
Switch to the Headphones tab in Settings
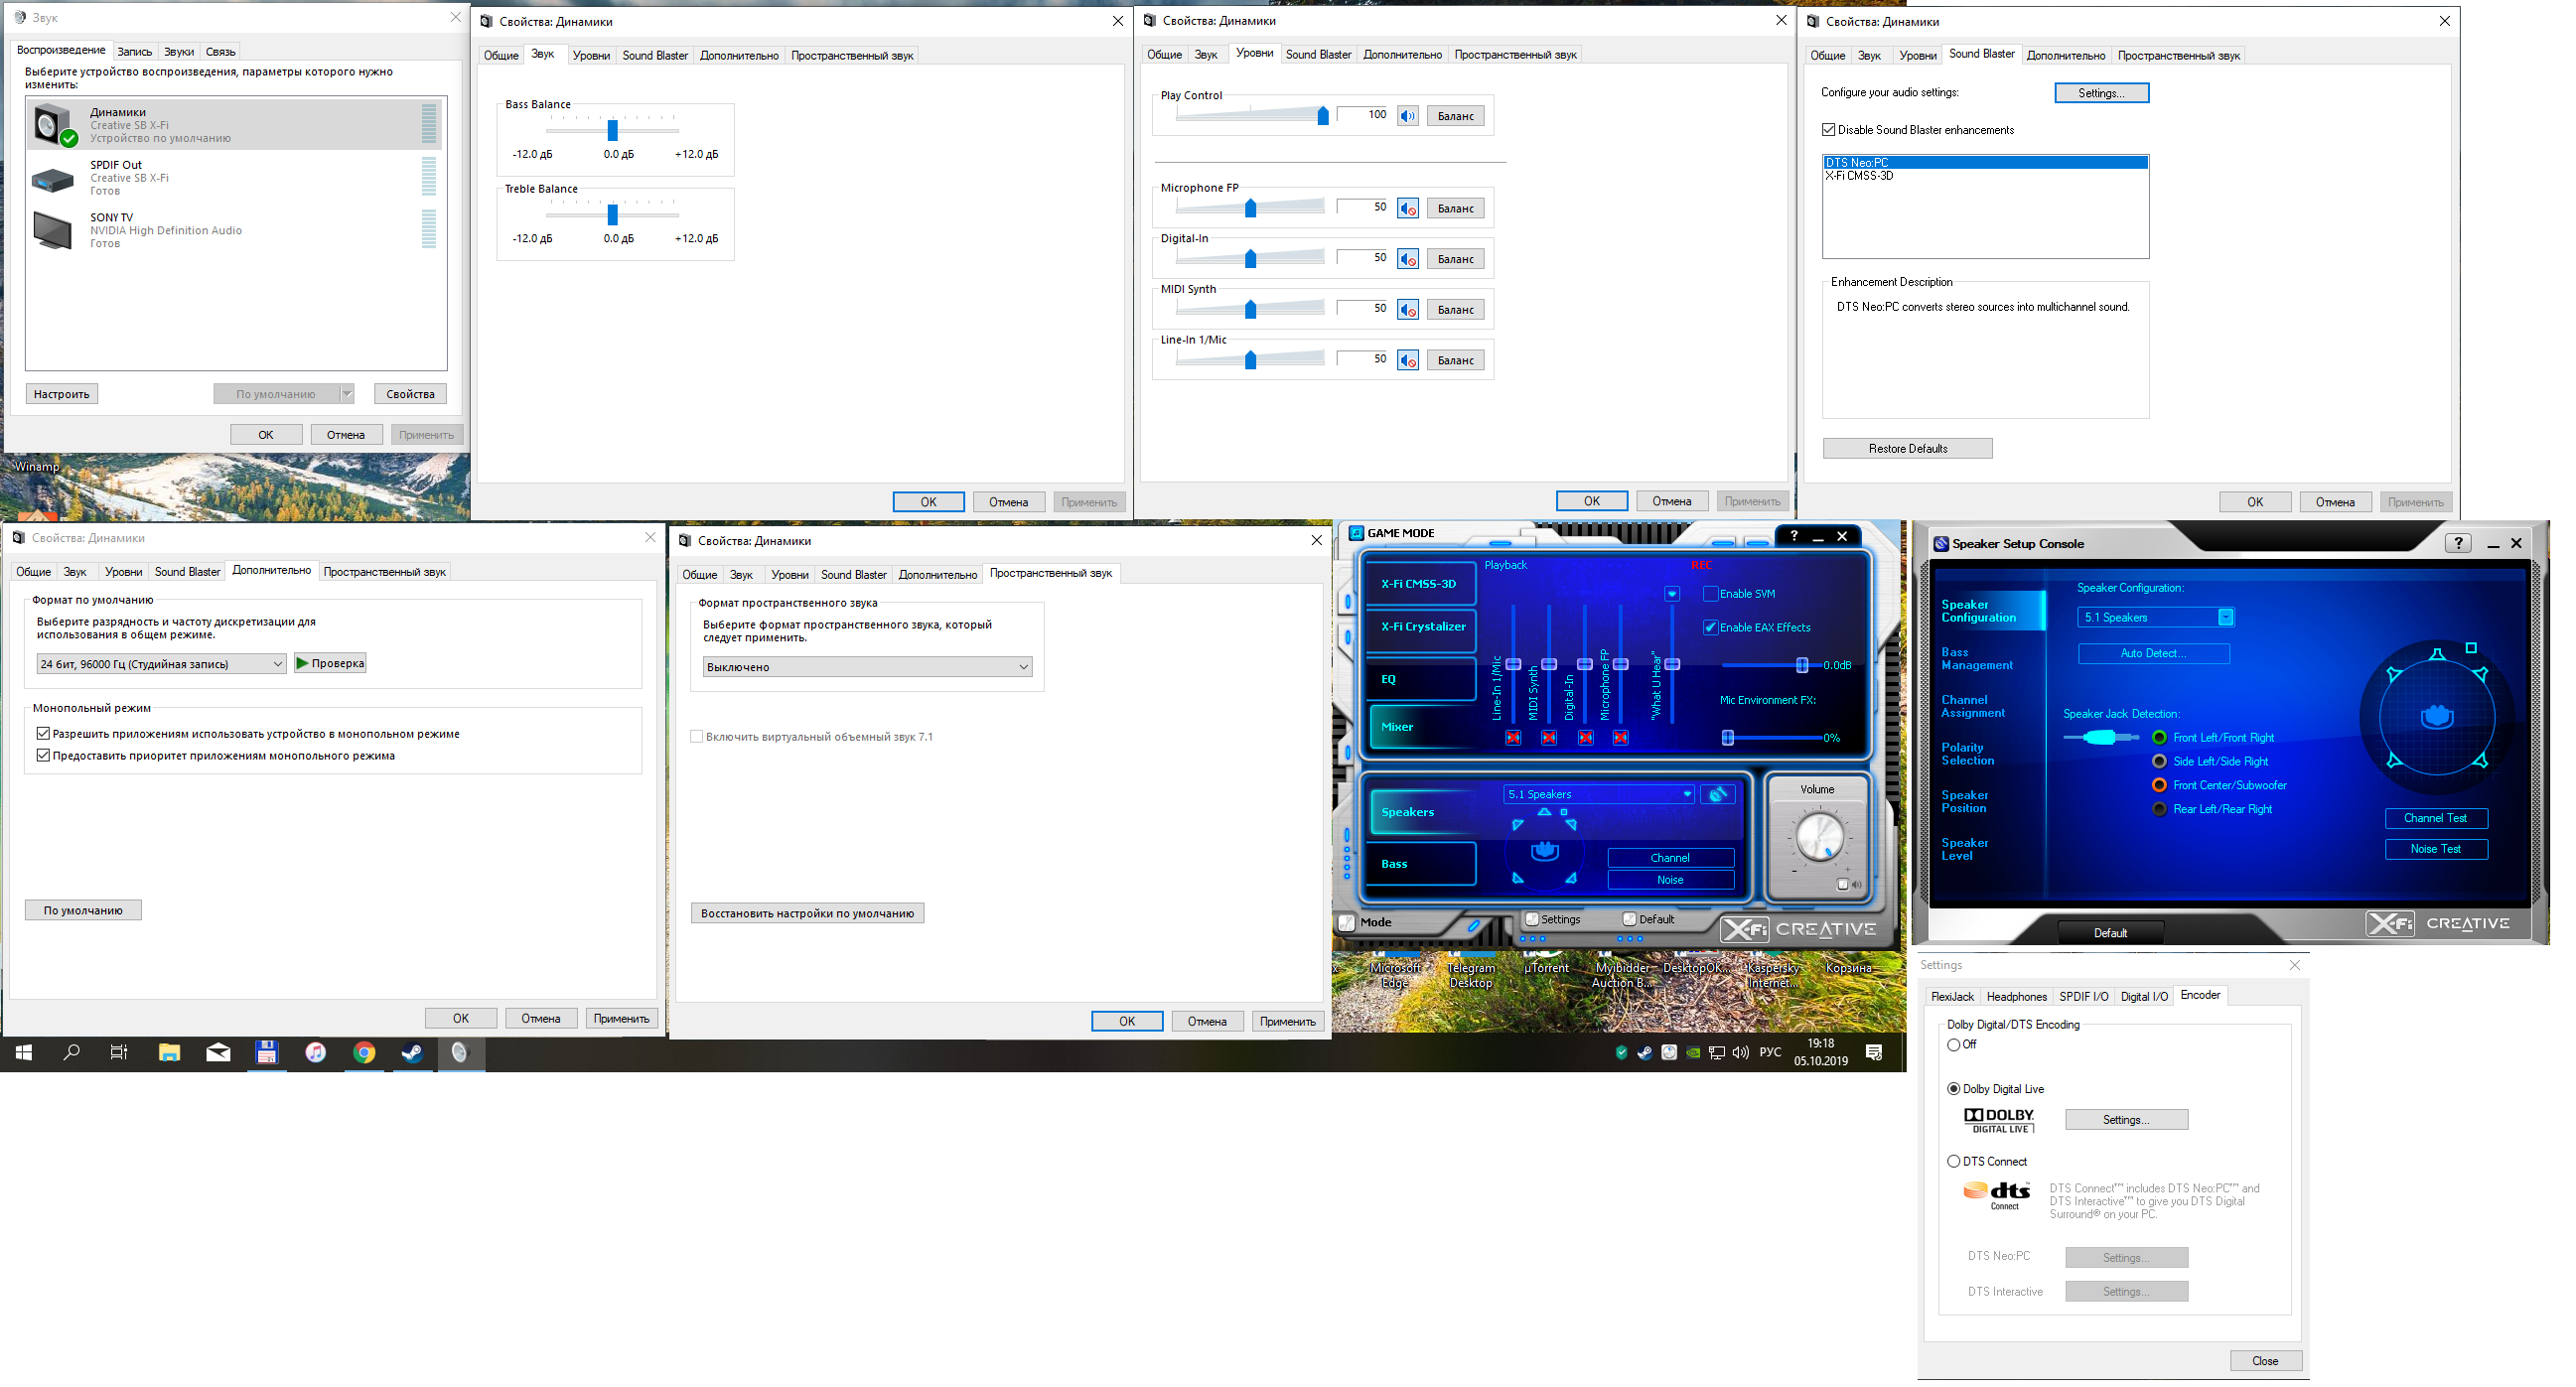pos(2016,997)
